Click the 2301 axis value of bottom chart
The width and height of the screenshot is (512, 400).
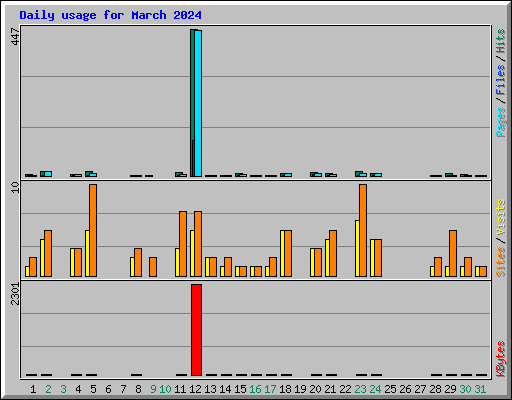coord(15,294)
